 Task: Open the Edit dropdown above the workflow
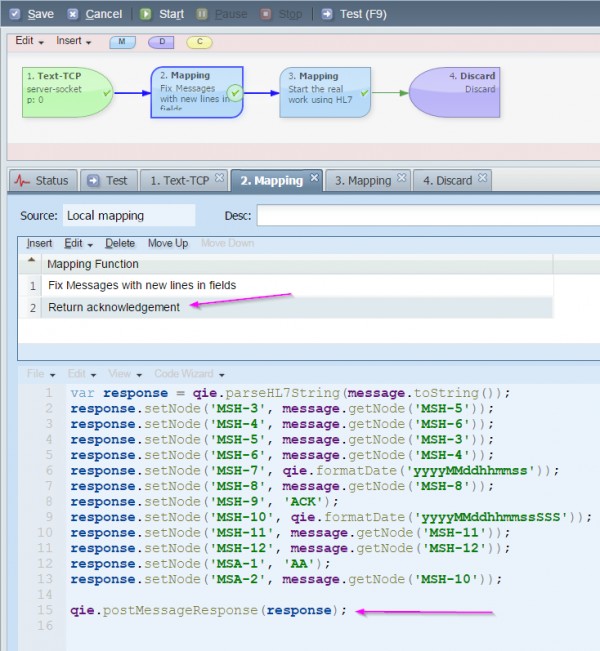tap(29, 41)
